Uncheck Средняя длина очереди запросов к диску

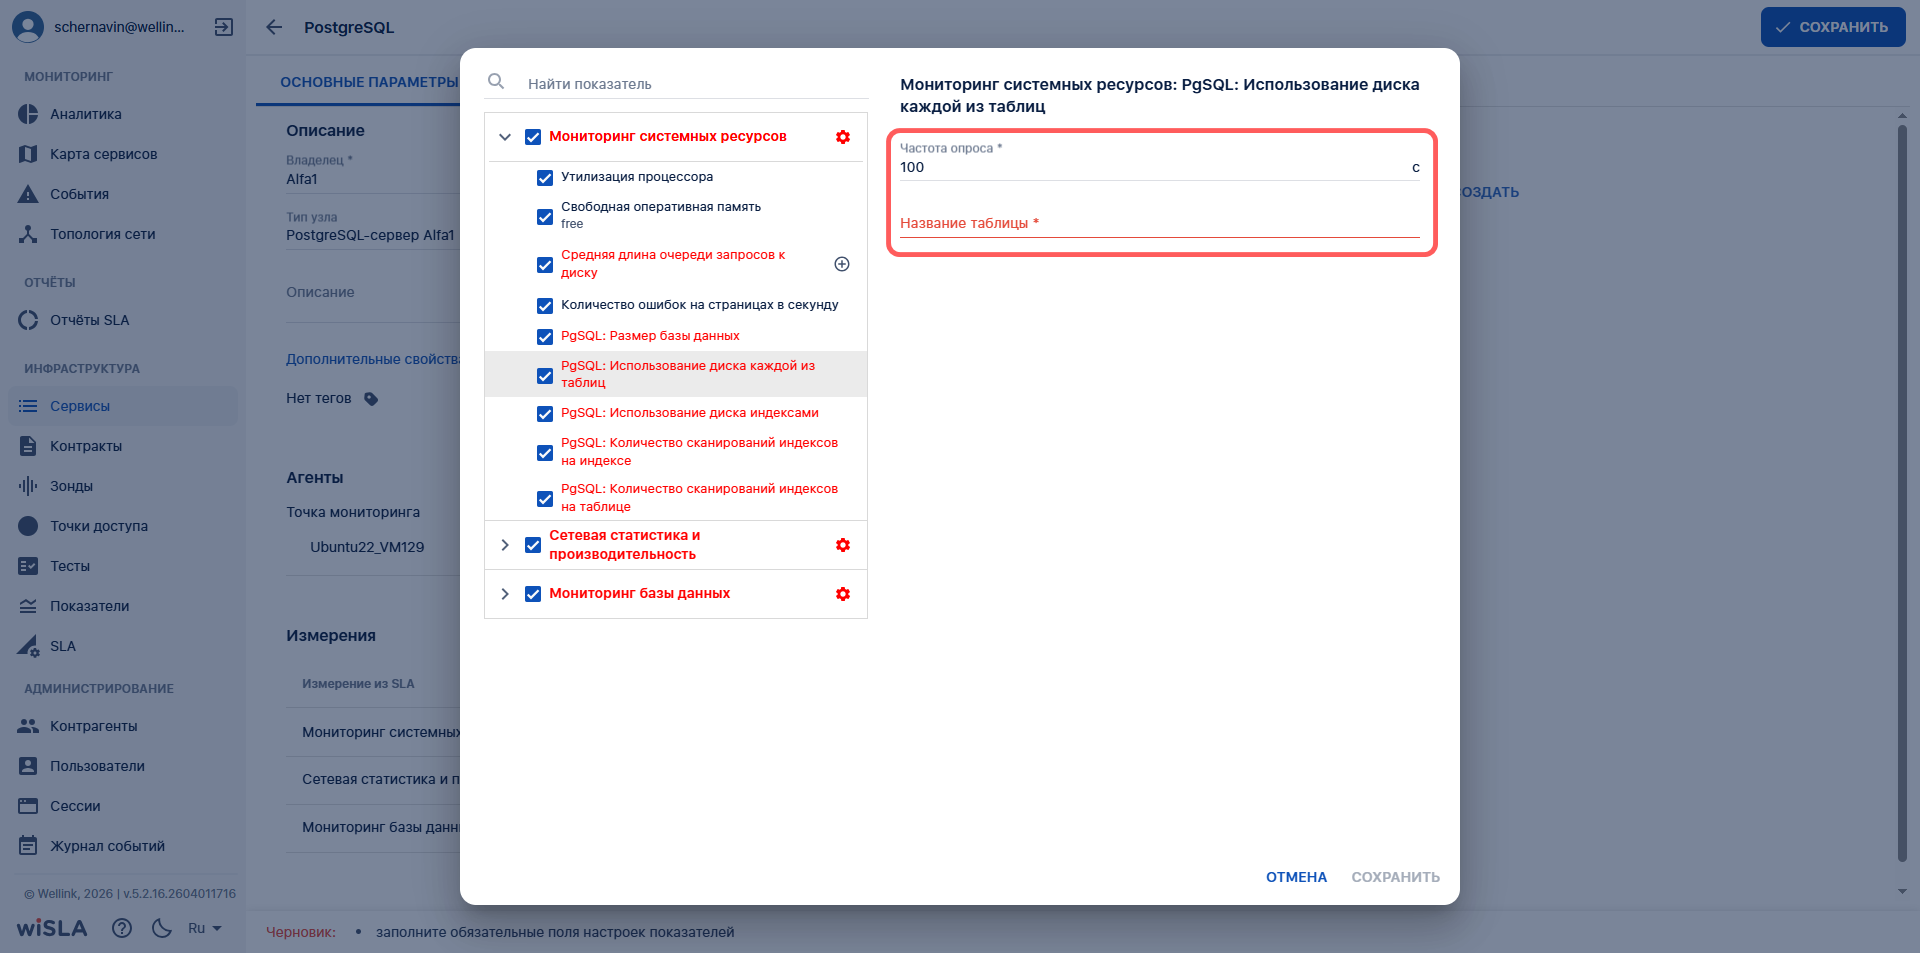[545, 265]
